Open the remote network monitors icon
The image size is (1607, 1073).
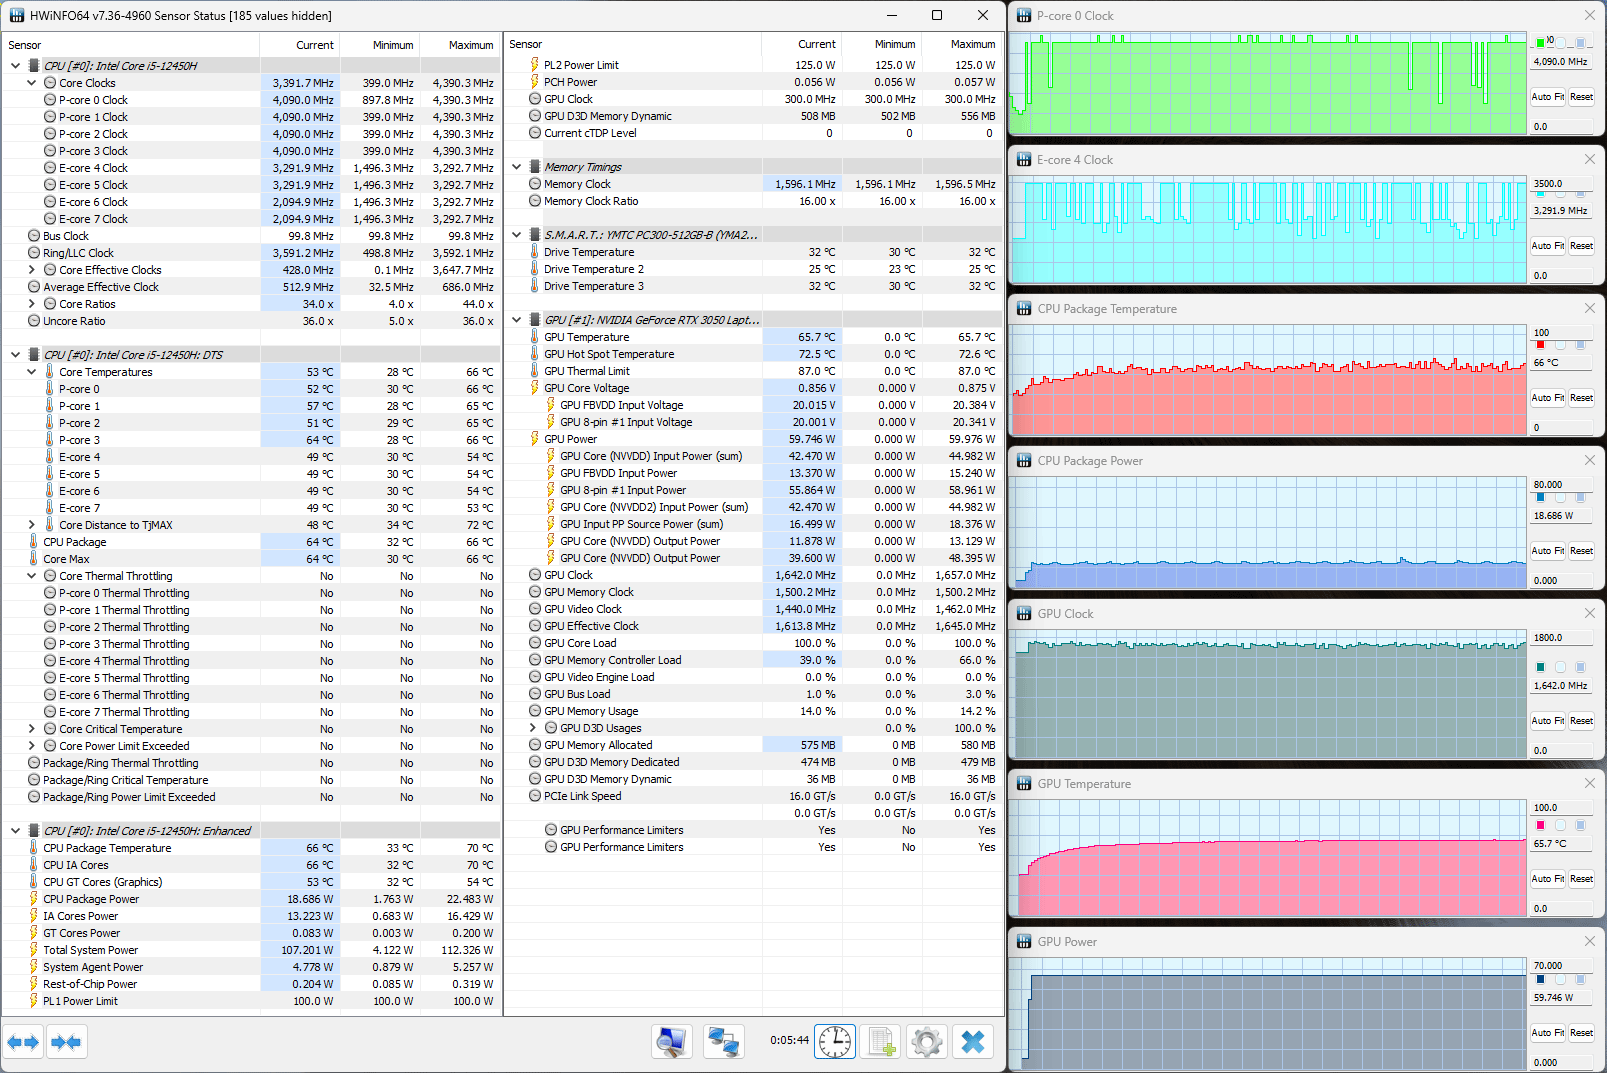[x=722, y=1042]
